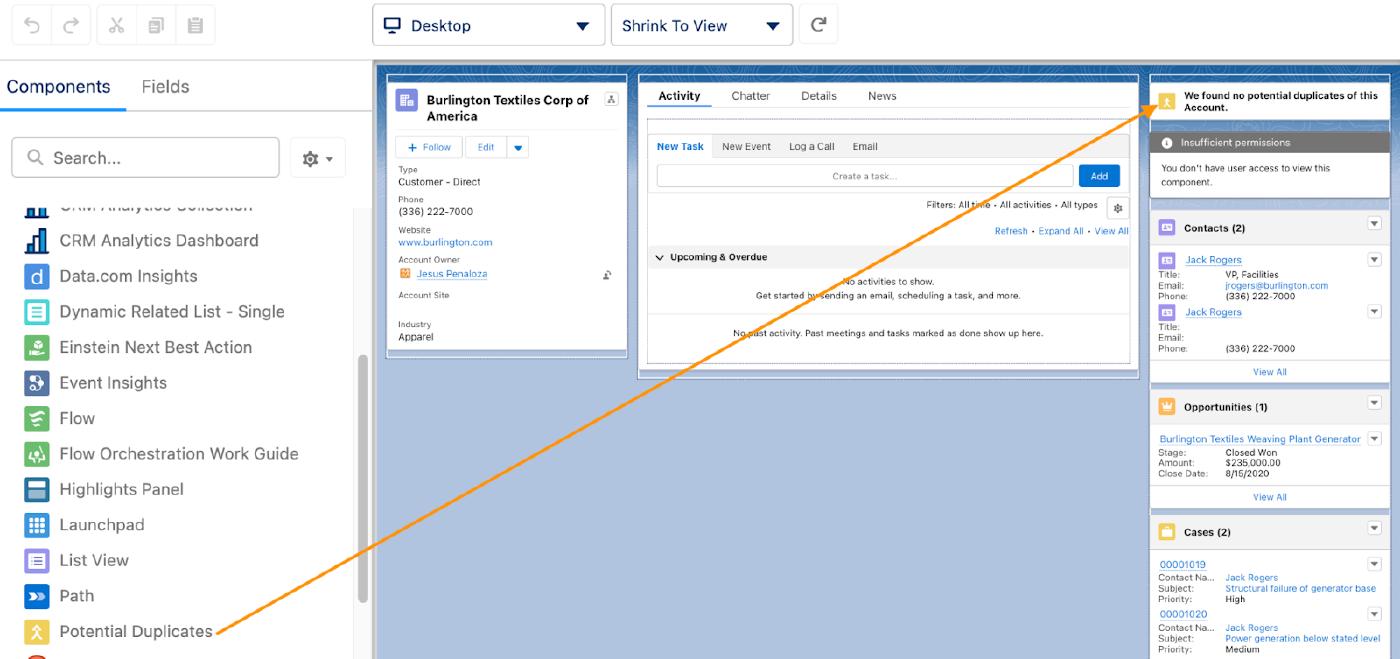Expand the Contacts related list menu
The width and height of the screenshot is (1400, 659).
point(1373,224)
